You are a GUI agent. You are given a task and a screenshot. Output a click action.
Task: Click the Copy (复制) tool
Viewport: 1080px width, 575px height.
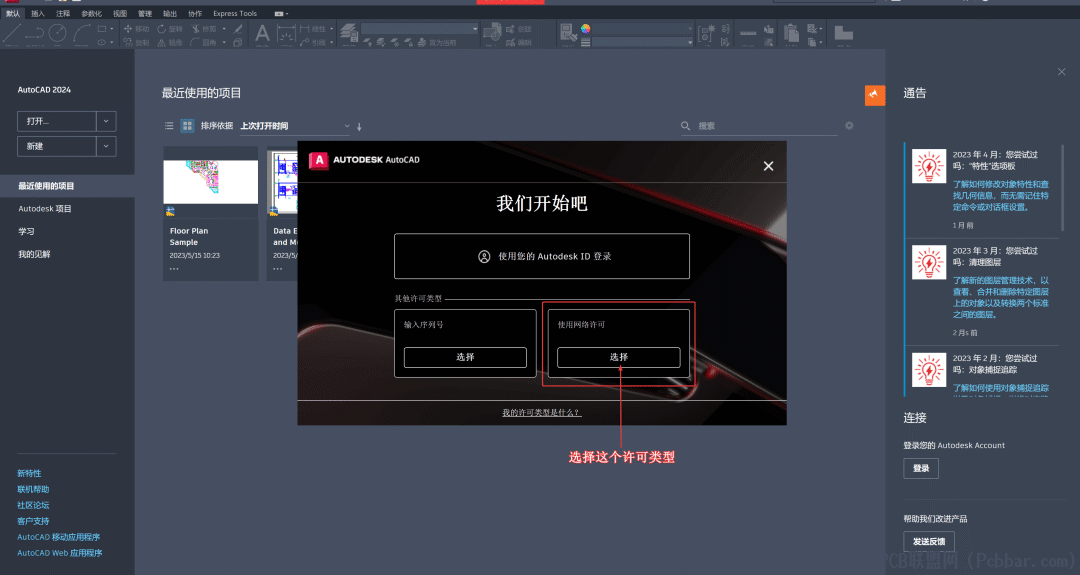coord(136,43)
